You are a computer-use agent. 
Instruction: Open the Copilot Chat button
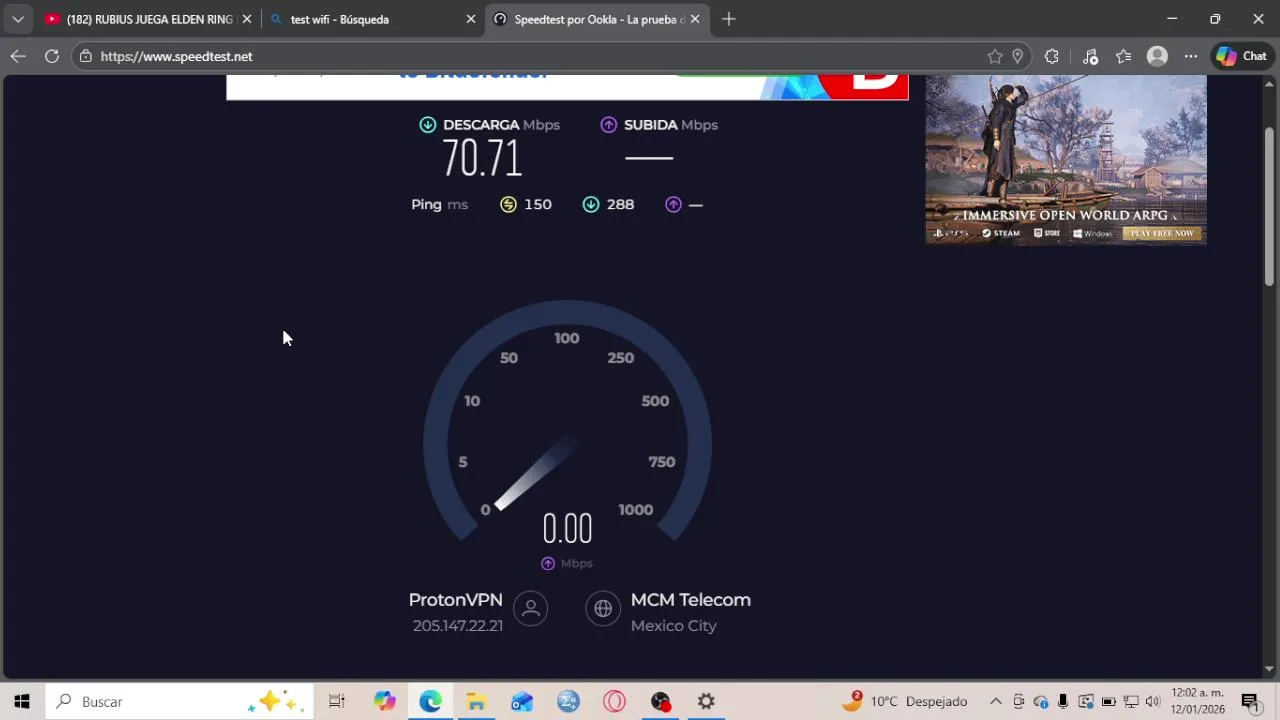1242,56
